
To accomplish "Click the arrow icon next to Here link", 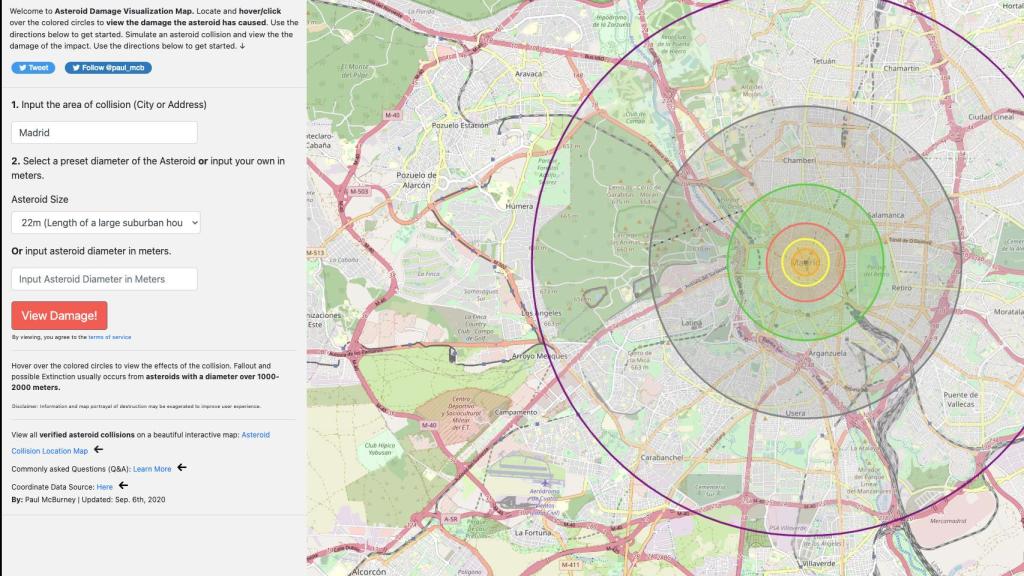I will 124,485.
